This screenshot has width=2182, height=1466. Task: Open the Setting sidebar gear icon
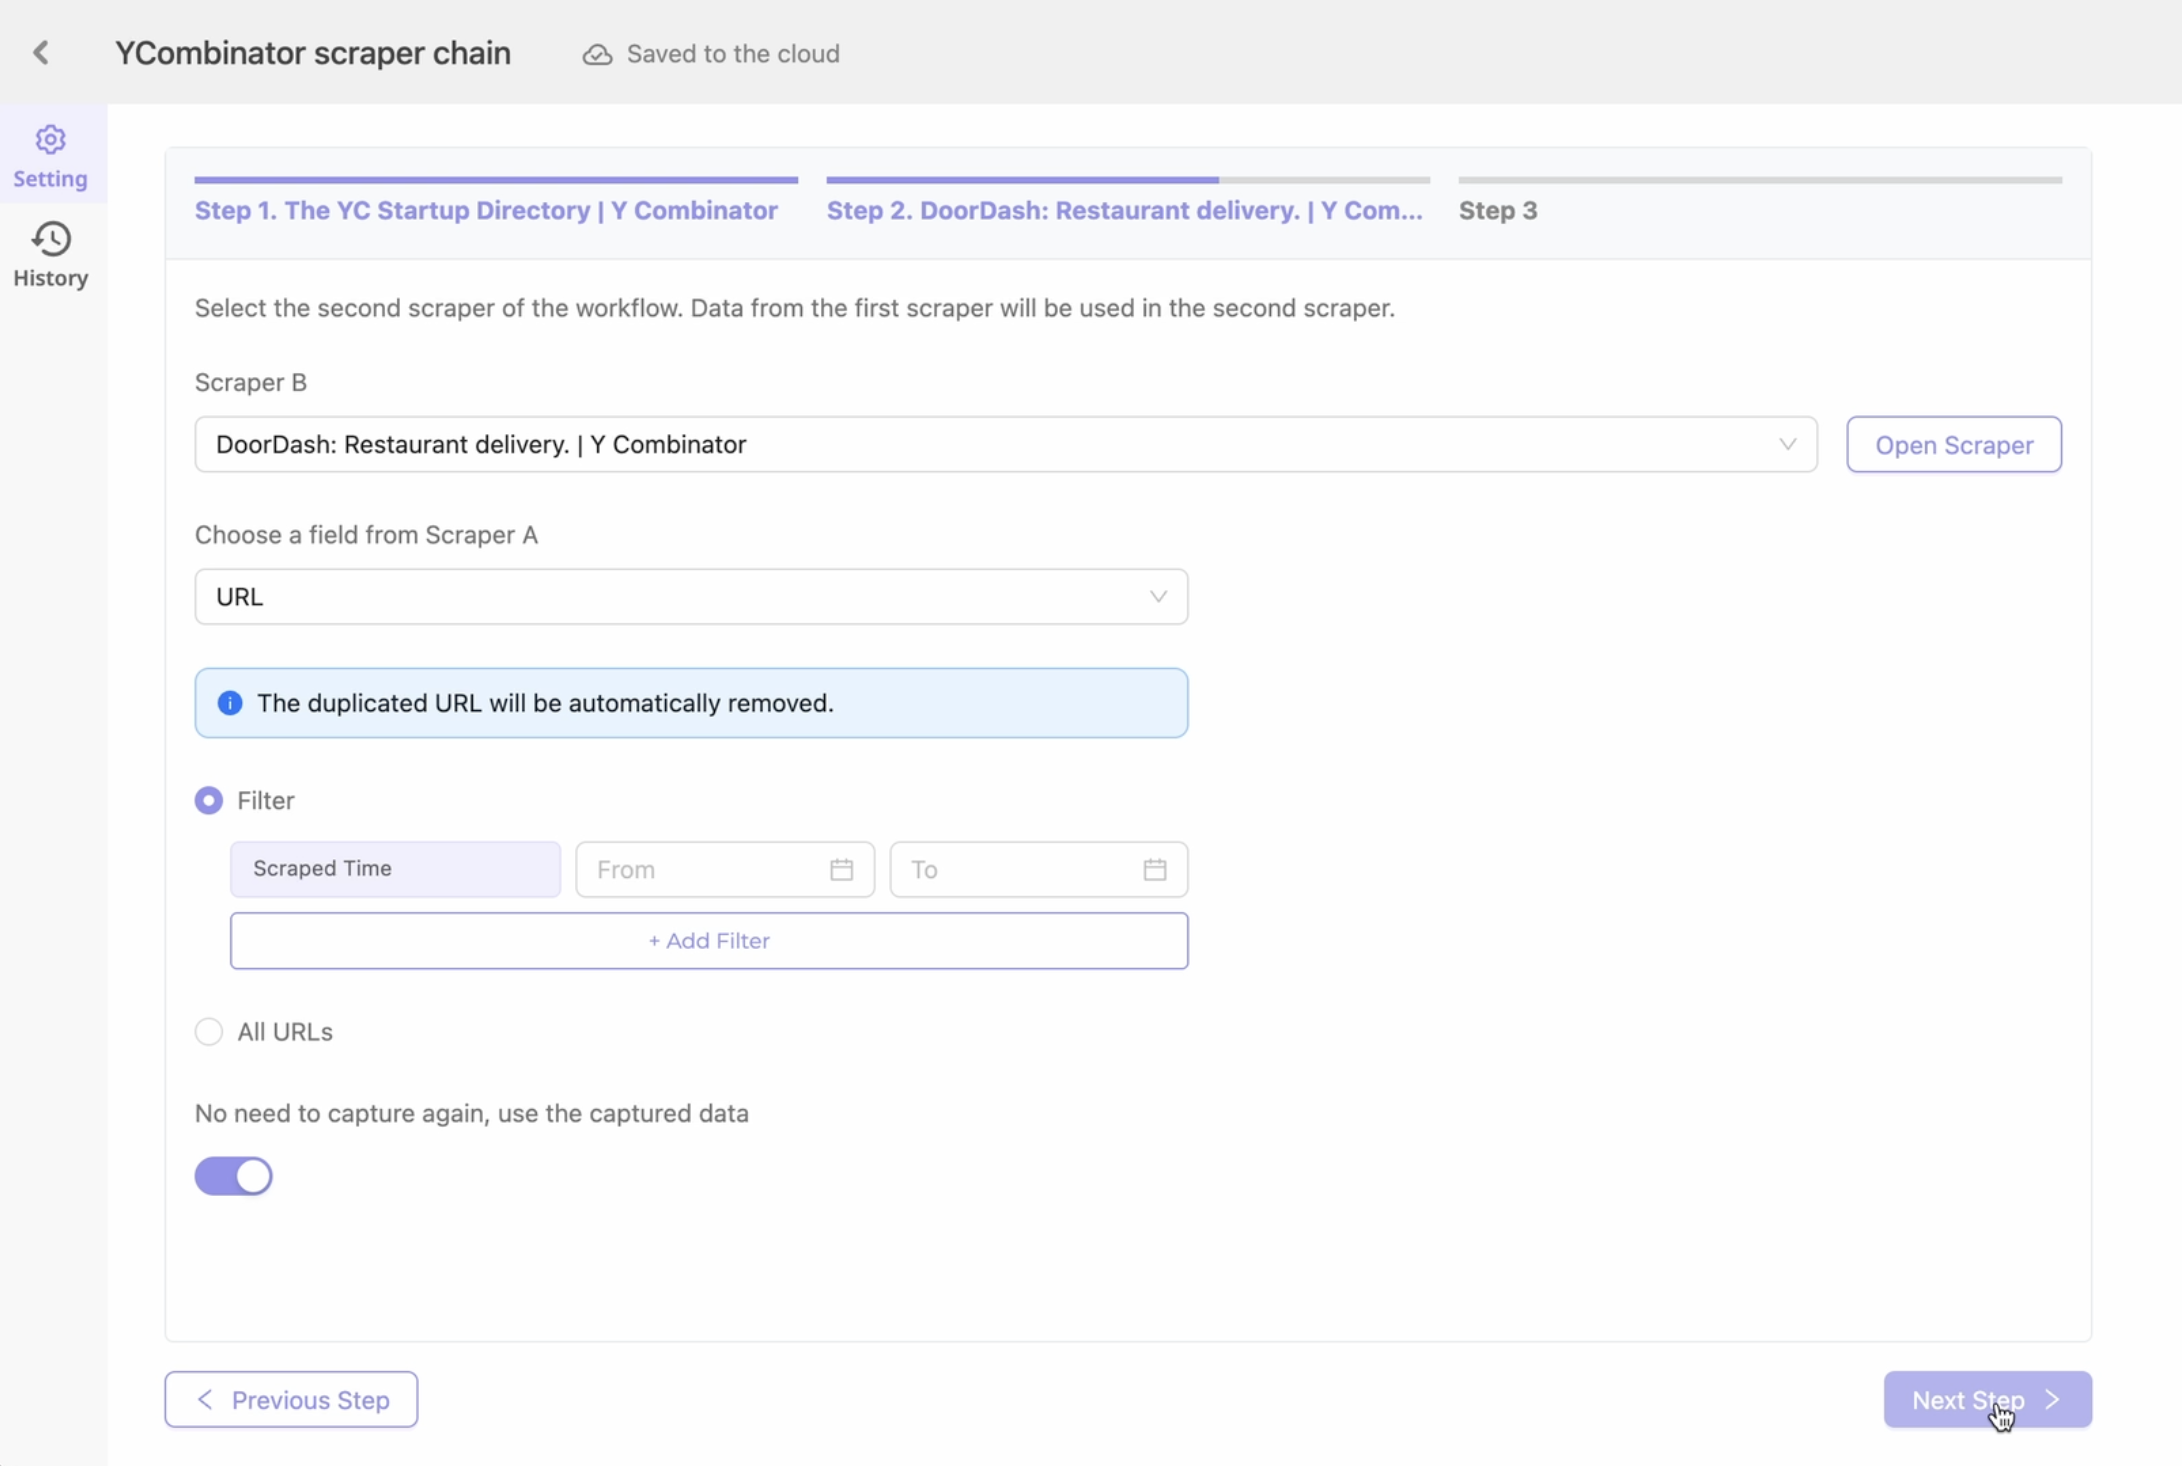[x=50, y=140]
